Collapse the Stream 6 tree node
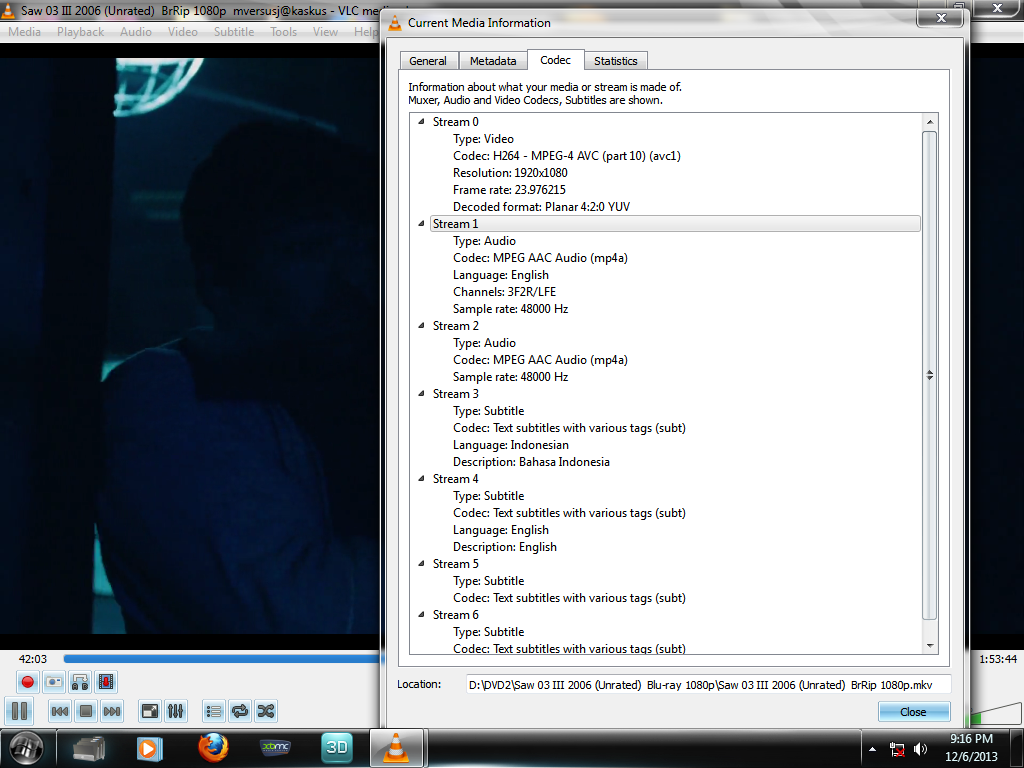 click(421, 614)
